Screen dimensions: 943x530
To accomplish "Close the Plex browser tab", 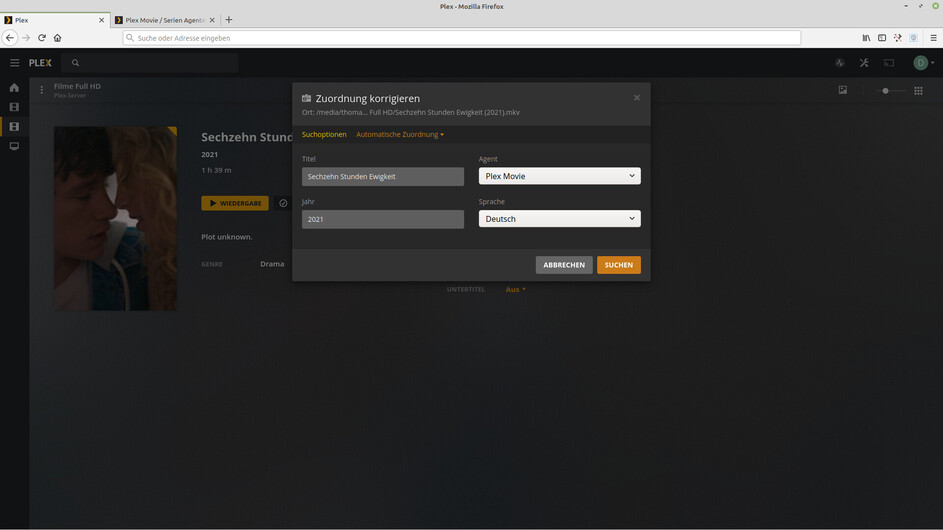I will 101,20.
